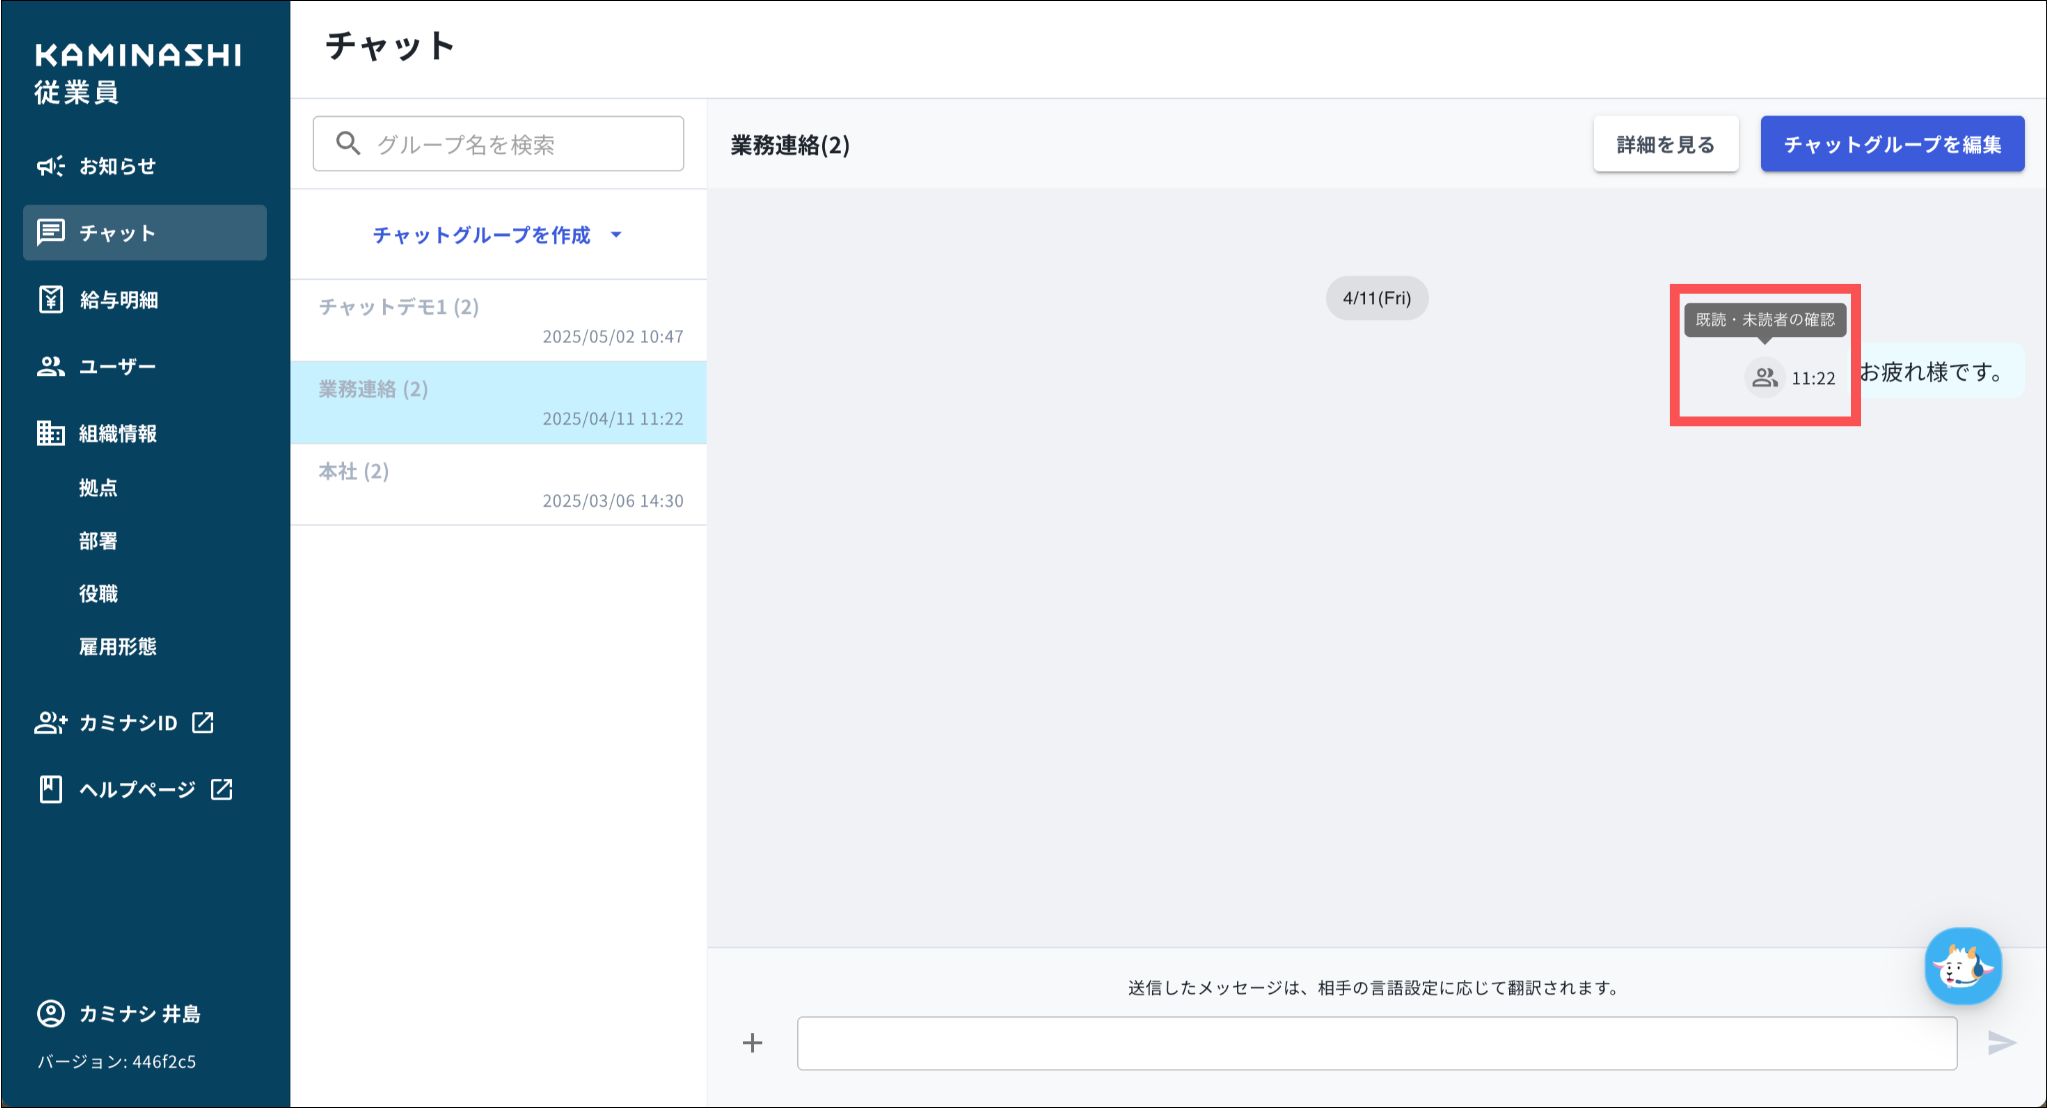Click the plus attachment icon
The width and height of the screenshot is (2048, 1108).
pyautogui.click(x=752, y=1043)
